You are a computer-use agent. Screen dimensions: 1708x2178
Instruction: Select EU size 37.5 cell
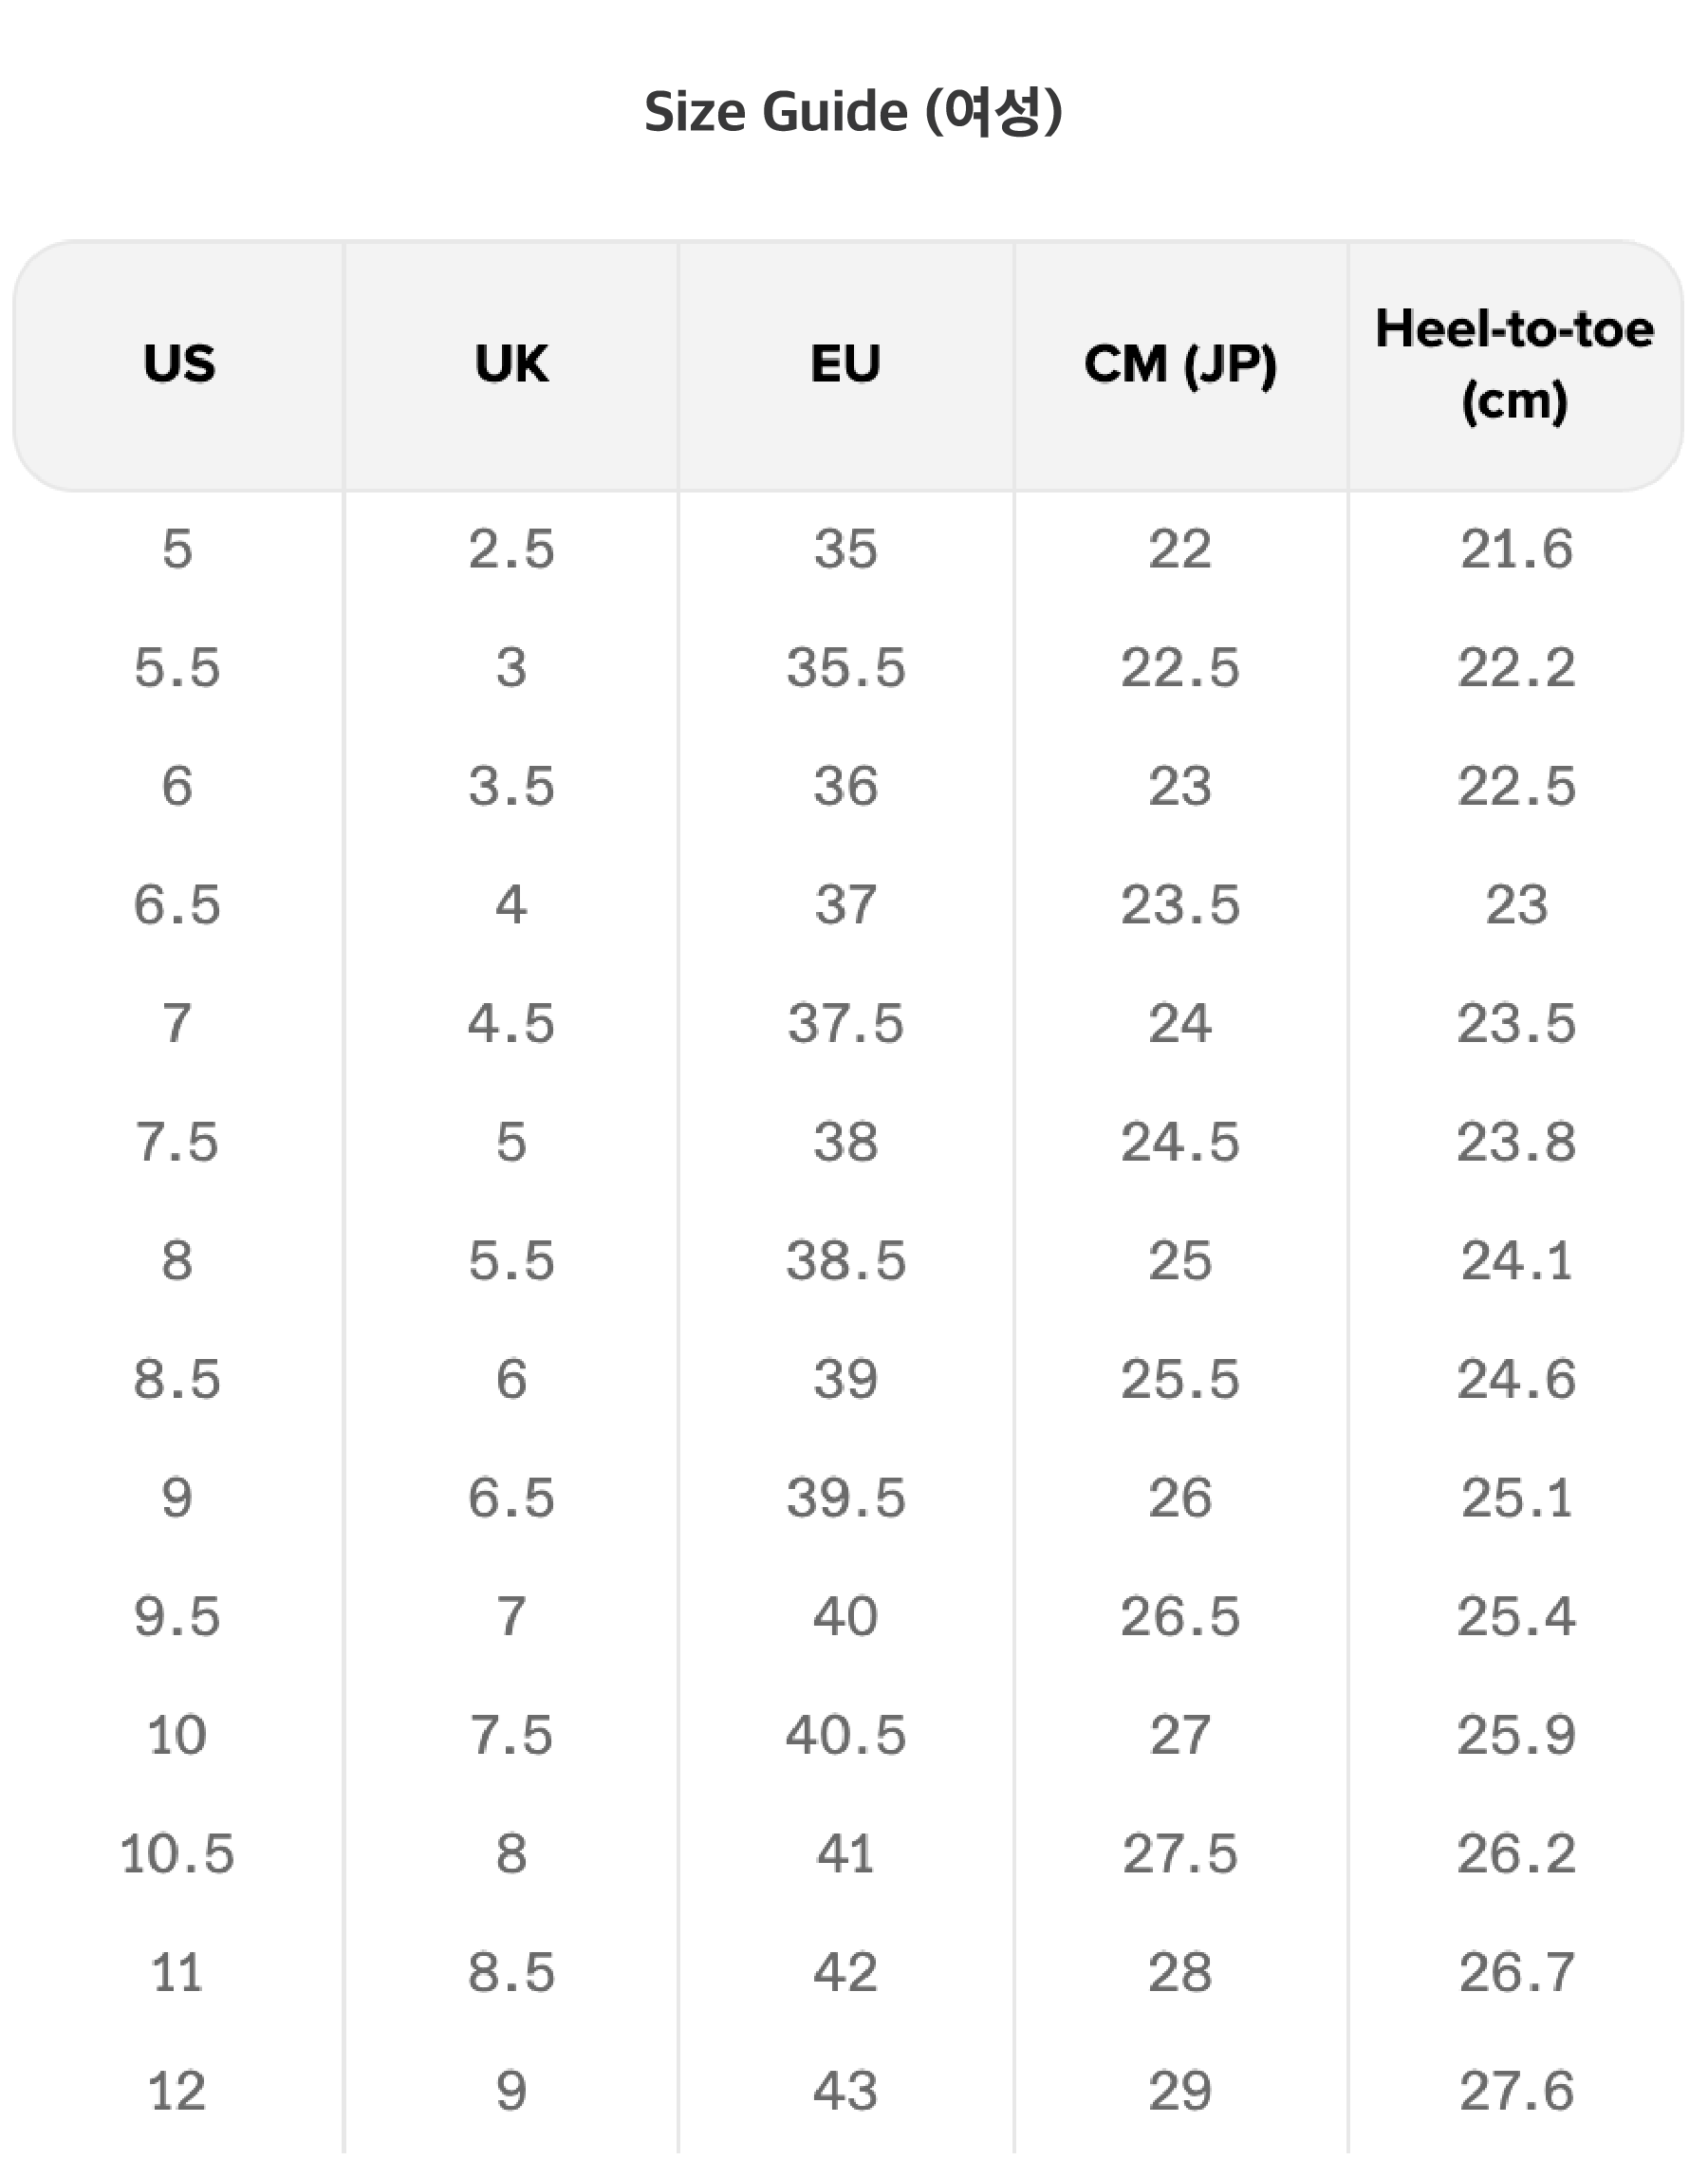[x=846, y=1023]
